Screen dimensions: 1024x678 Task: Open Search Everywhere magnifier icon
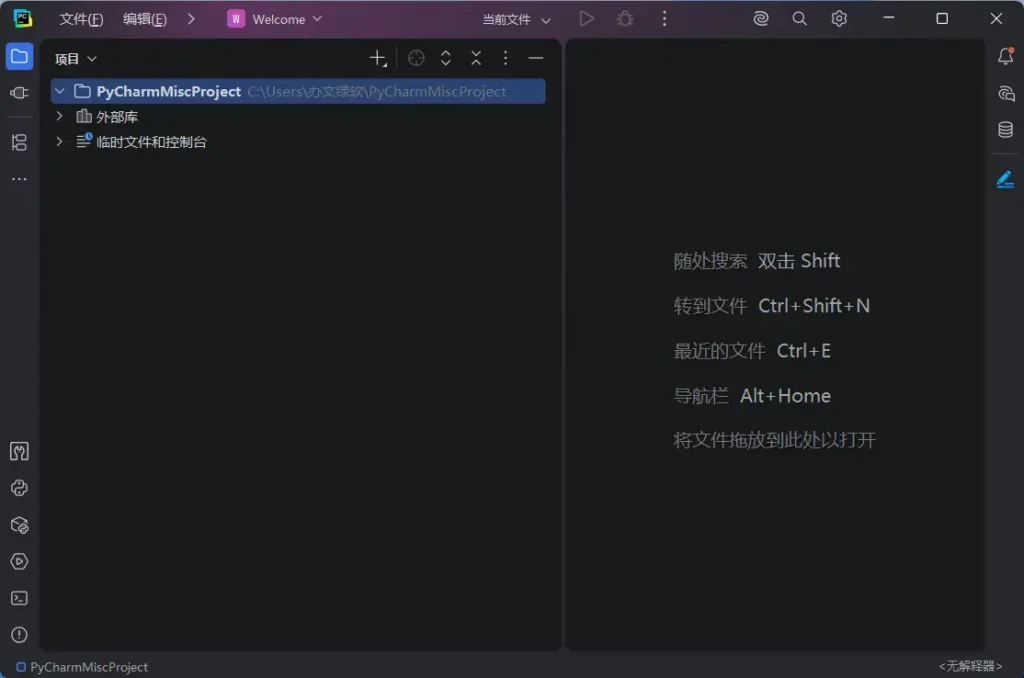(x=799, y=19)
